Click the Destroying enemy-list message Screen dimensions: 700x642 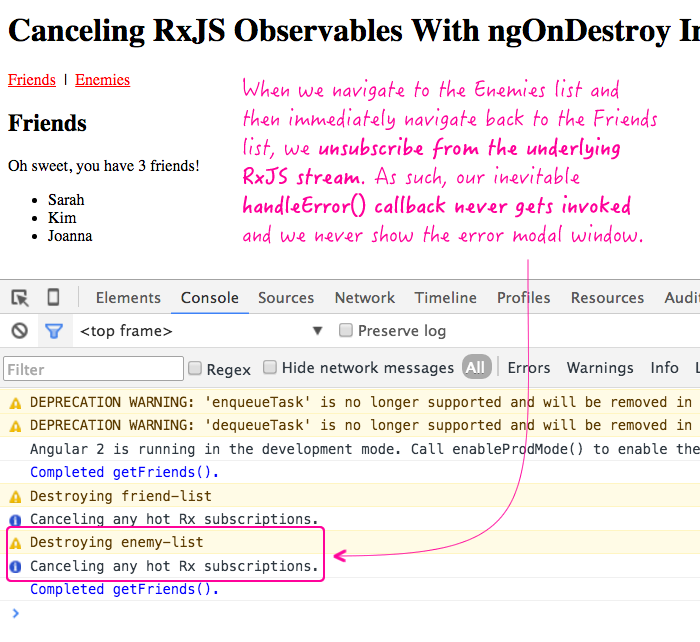117,542
